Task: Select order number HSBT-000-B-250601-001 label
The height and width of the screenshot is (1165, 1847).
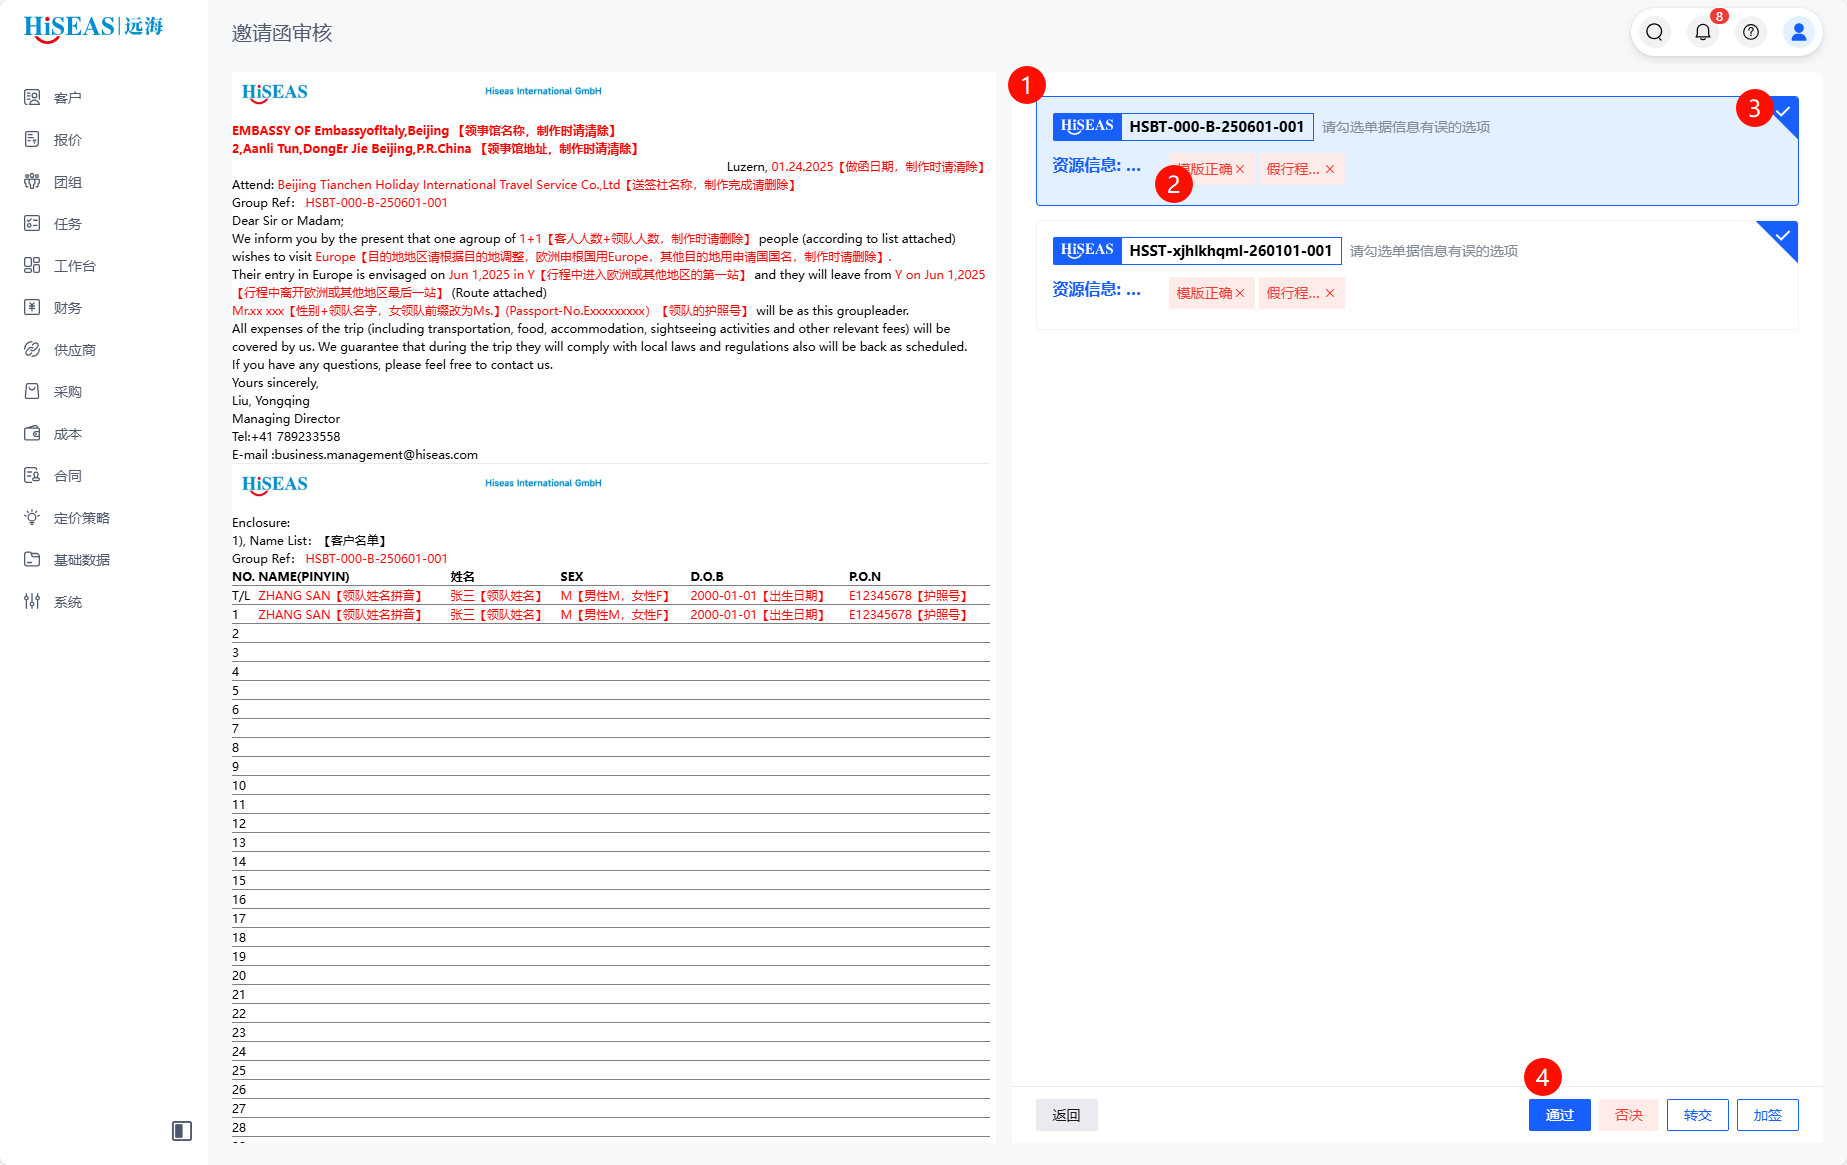Action: click(x=1217, y=127)
